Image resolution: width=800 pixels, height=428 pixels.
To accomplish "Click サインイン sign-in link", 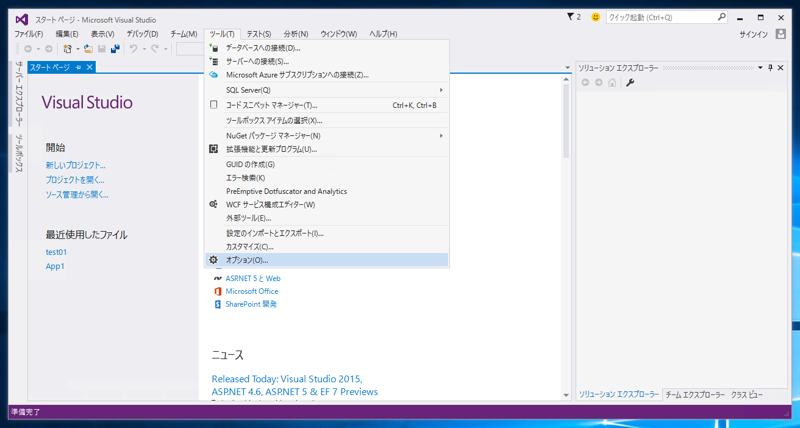I will pyautogui.click(x=753, y=35).
